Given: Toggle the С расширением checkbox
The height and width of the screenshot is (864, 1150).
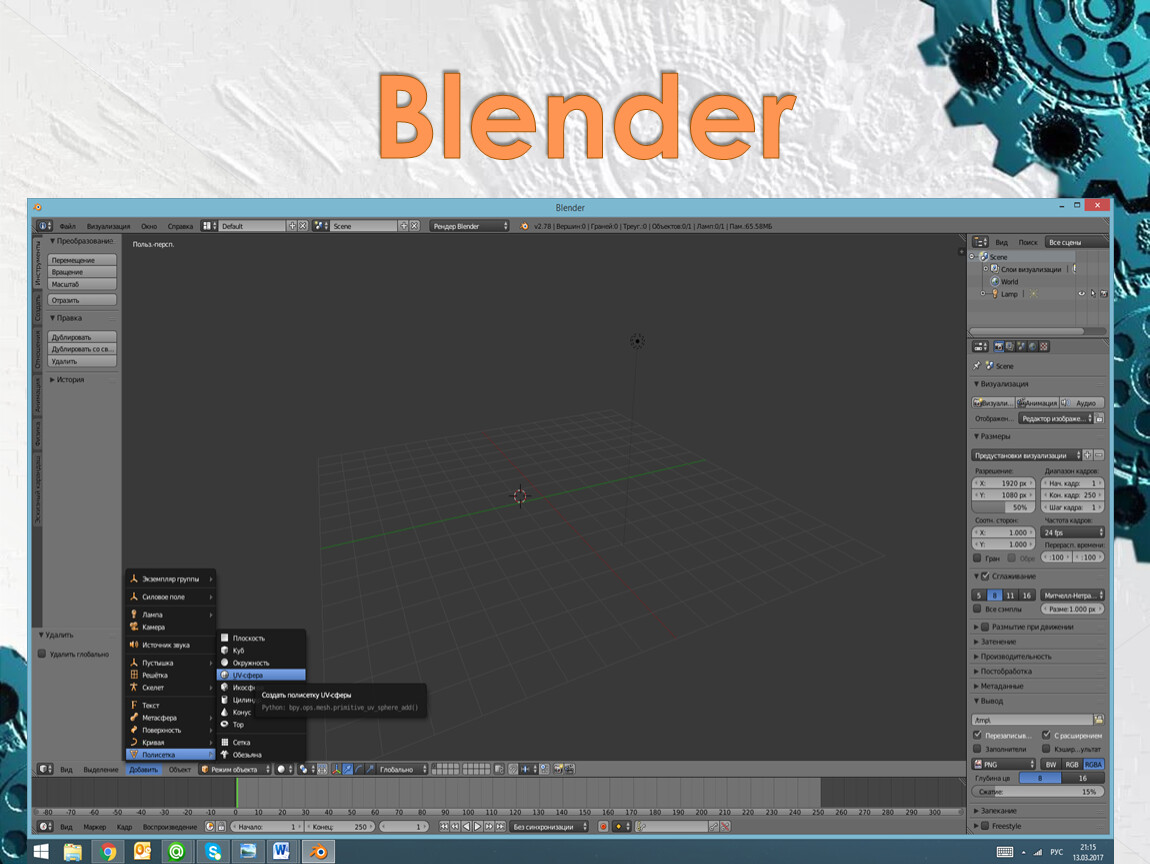Looking at the screenshot, I should (1046, 735).
